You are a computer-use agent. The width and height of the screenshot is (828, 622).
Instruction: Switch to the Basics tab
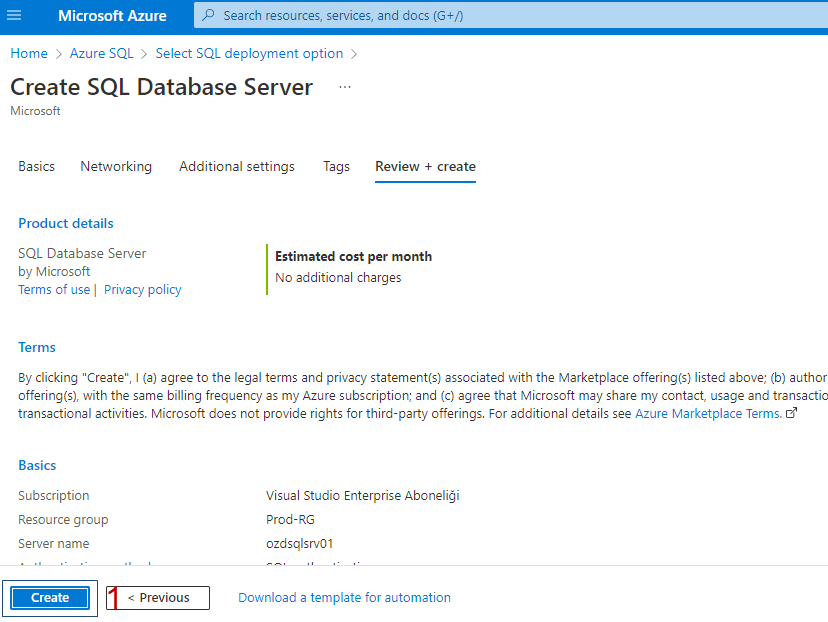tap(36, 166)
